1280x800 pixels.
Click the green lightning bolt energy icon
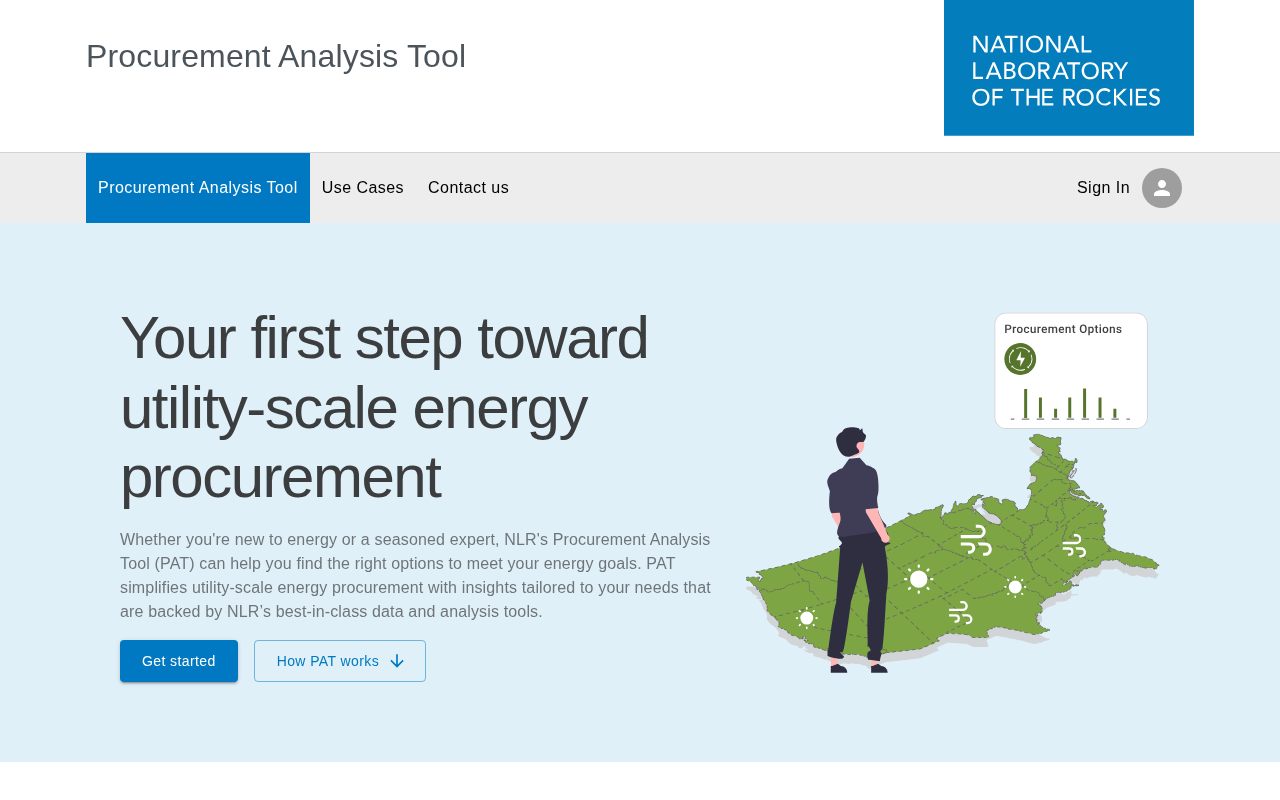pyautogui.click(x=1020, y=359)
